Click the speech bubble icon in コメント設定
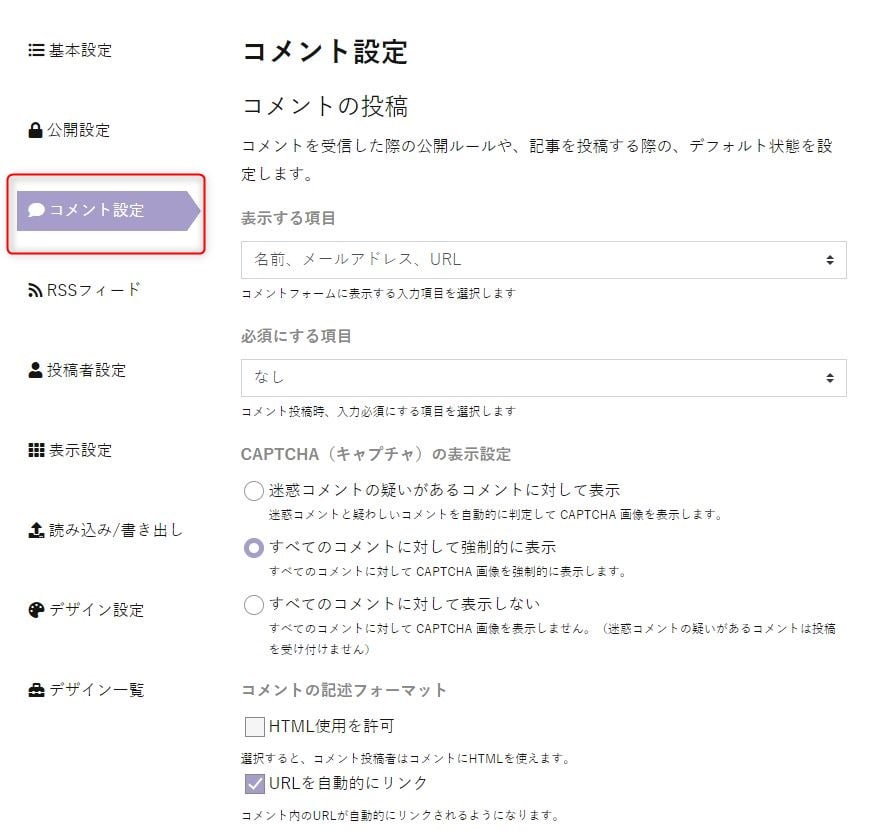The width and height of the screenshot is (882, 838). coord(37,210)
